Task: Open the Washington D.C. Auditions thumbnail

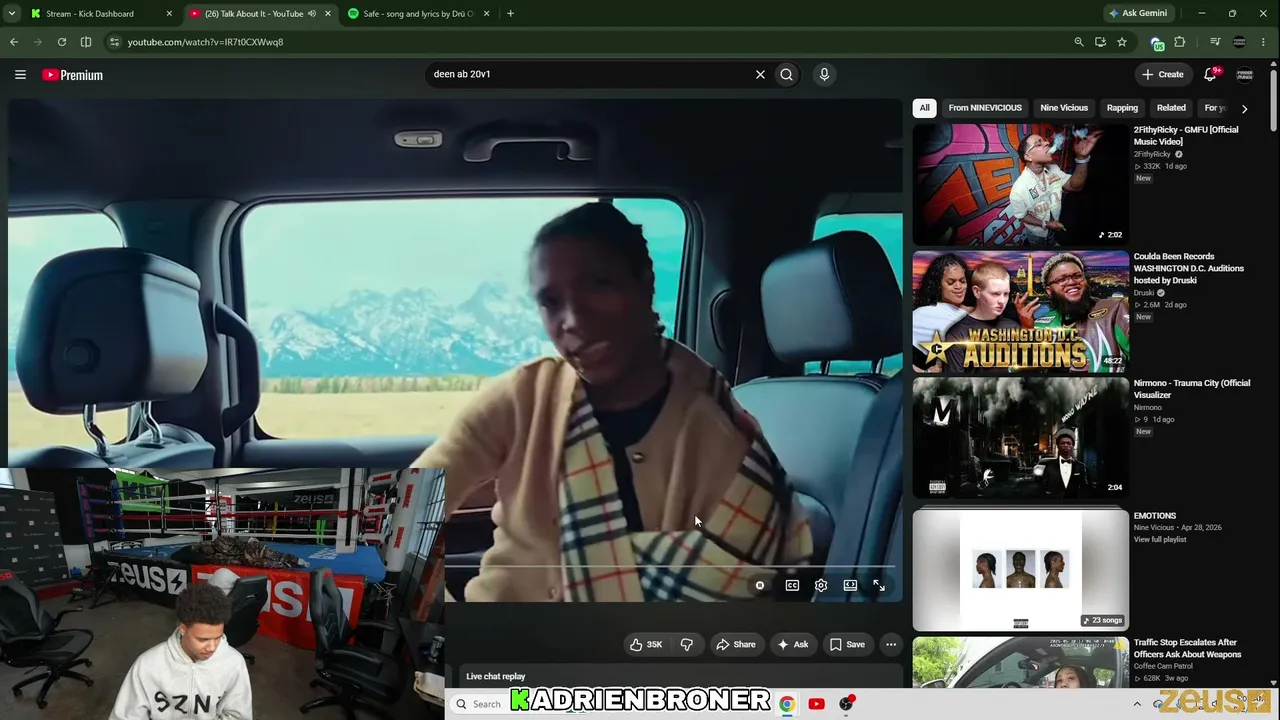Action: pyautogui.click(x=1020, y=311)
